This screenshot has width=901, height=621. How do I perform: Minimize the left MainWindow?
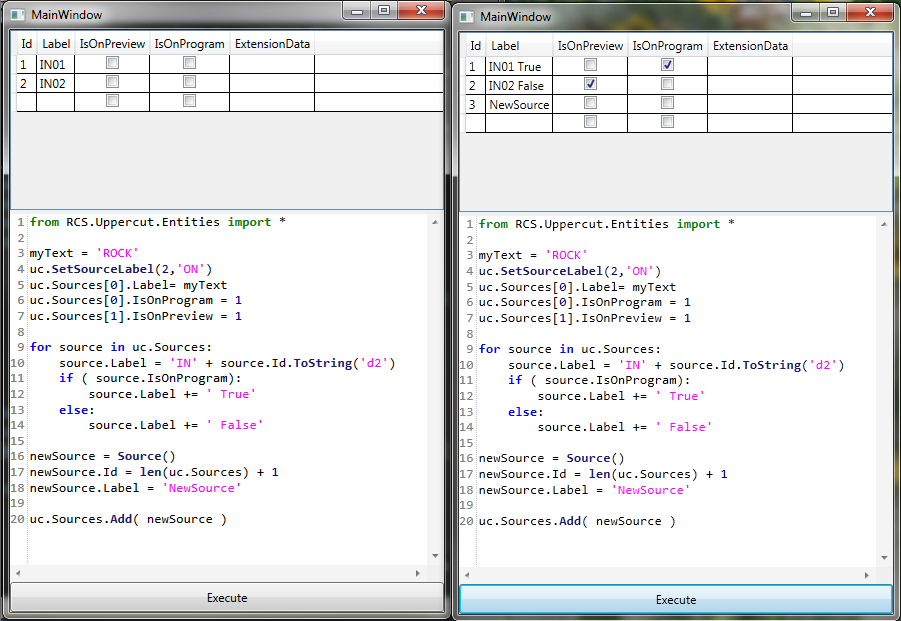point(357,11)
